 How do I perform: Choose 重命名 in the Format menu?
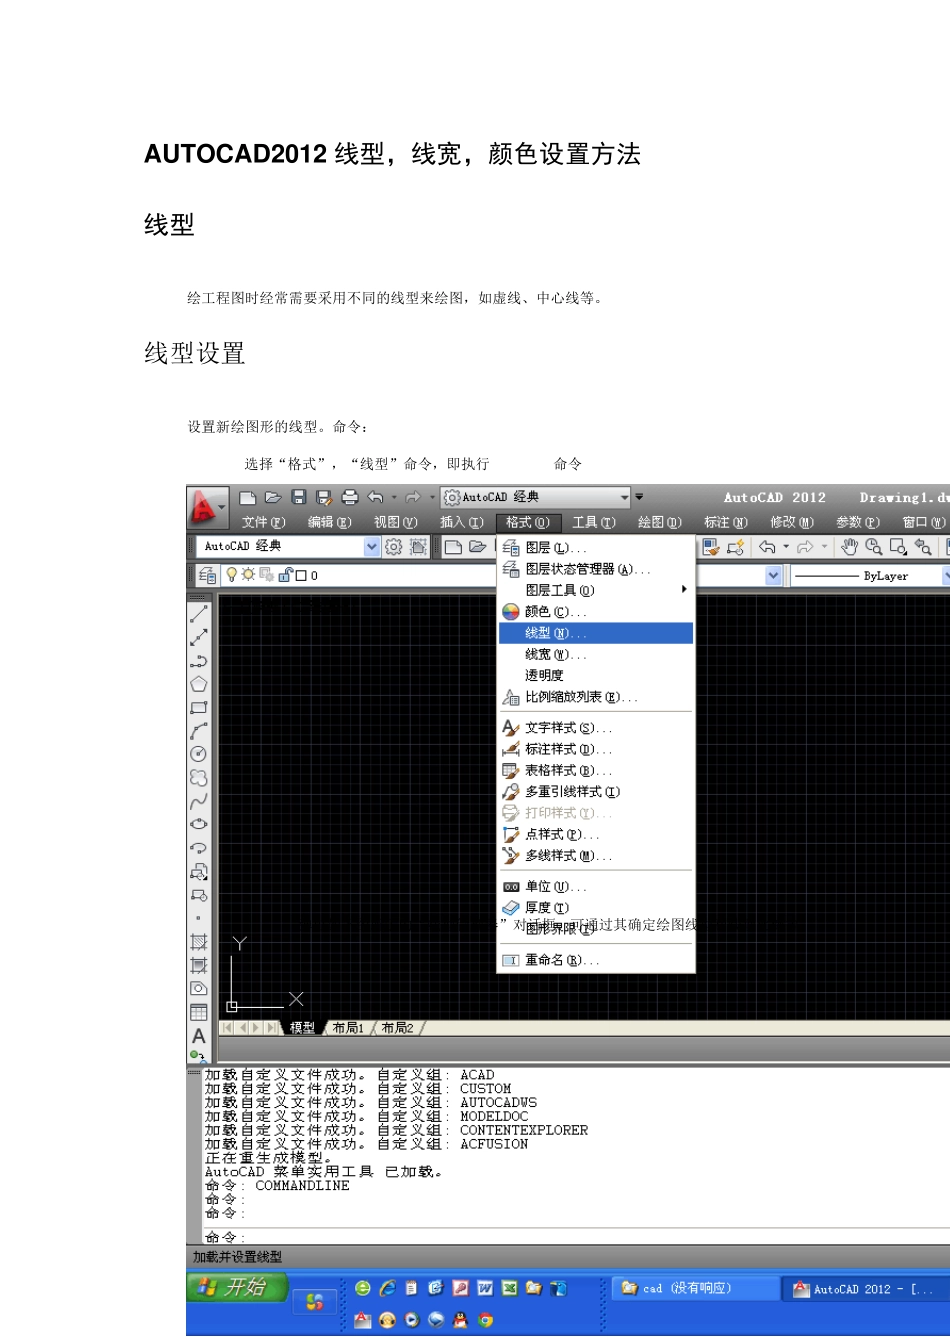pos(596,960)
